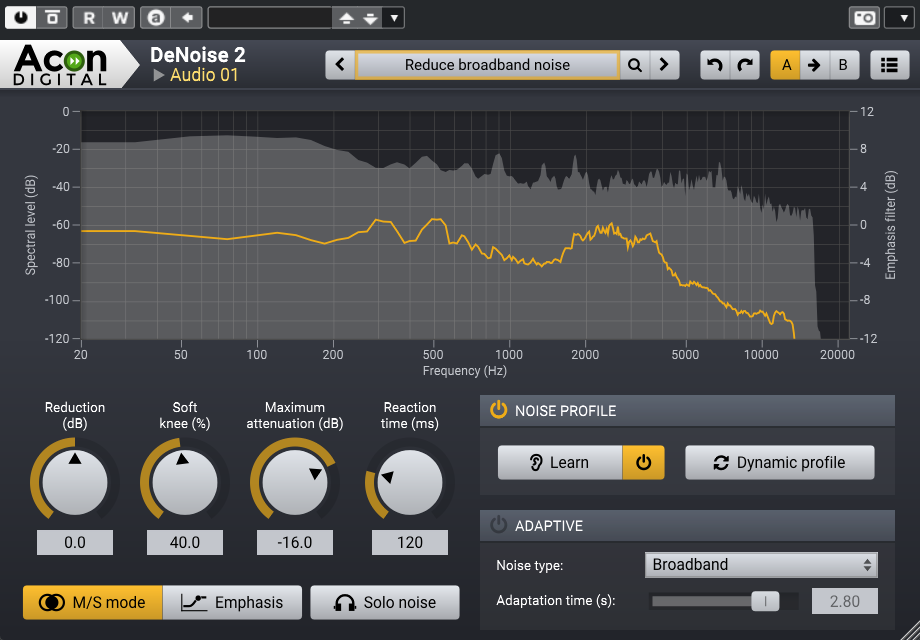Click the 'Noise type:' label
The image size is (920, 640).
530,565
